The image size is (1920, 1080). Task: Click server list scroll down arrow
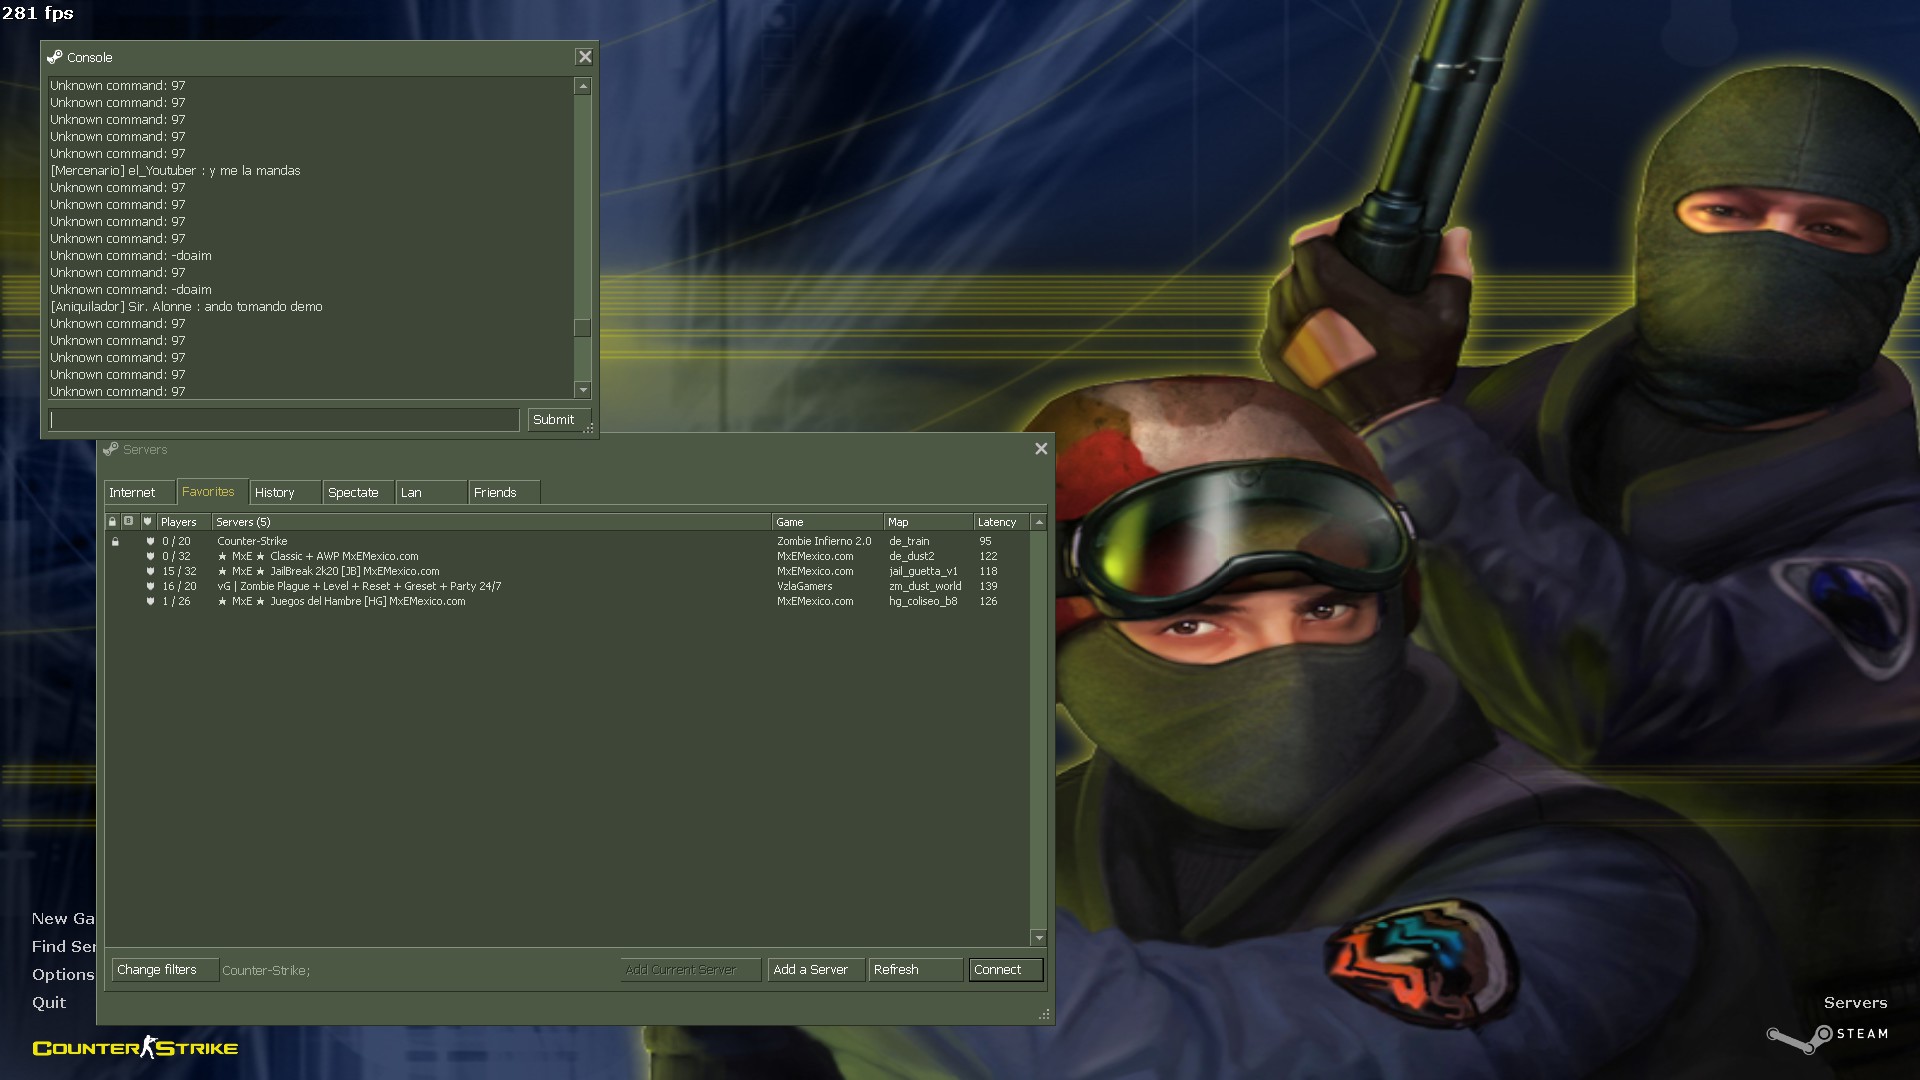pyautogui.click(x=1039, y=937)
